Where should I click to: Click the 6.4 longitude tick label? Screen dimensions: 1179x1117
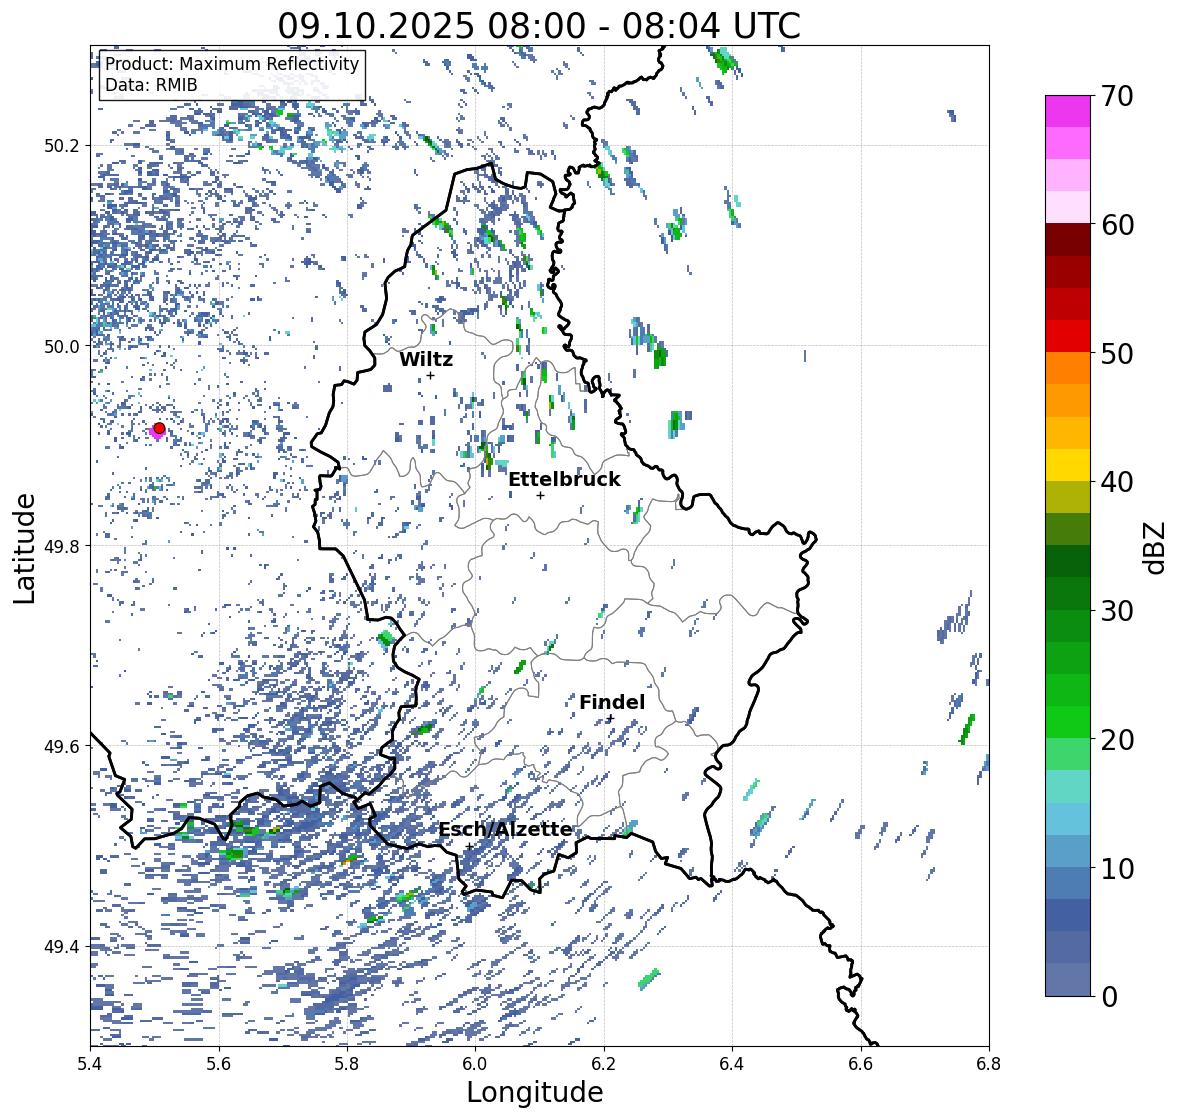coord(732,1063)
